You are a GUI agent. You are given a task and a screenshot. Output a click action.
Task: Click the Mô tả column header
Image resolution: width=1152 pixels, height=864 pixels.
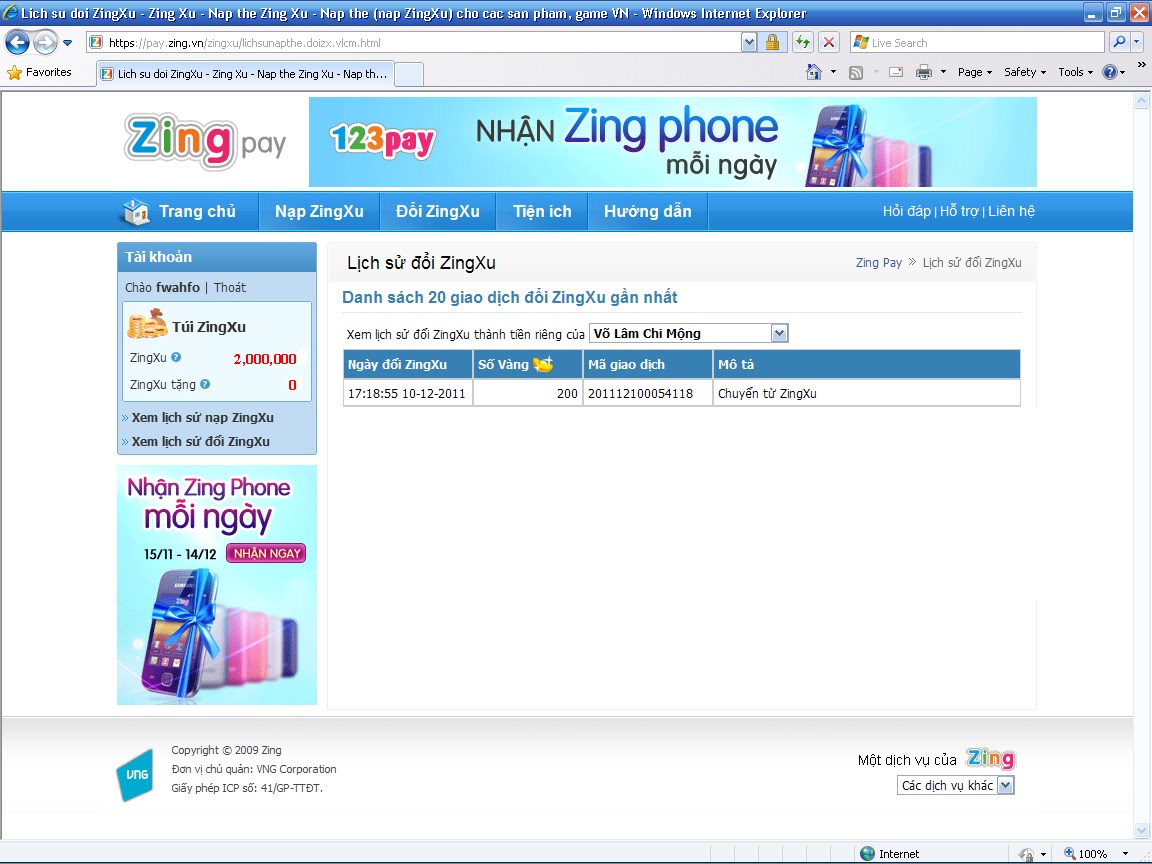coord(866,364)
